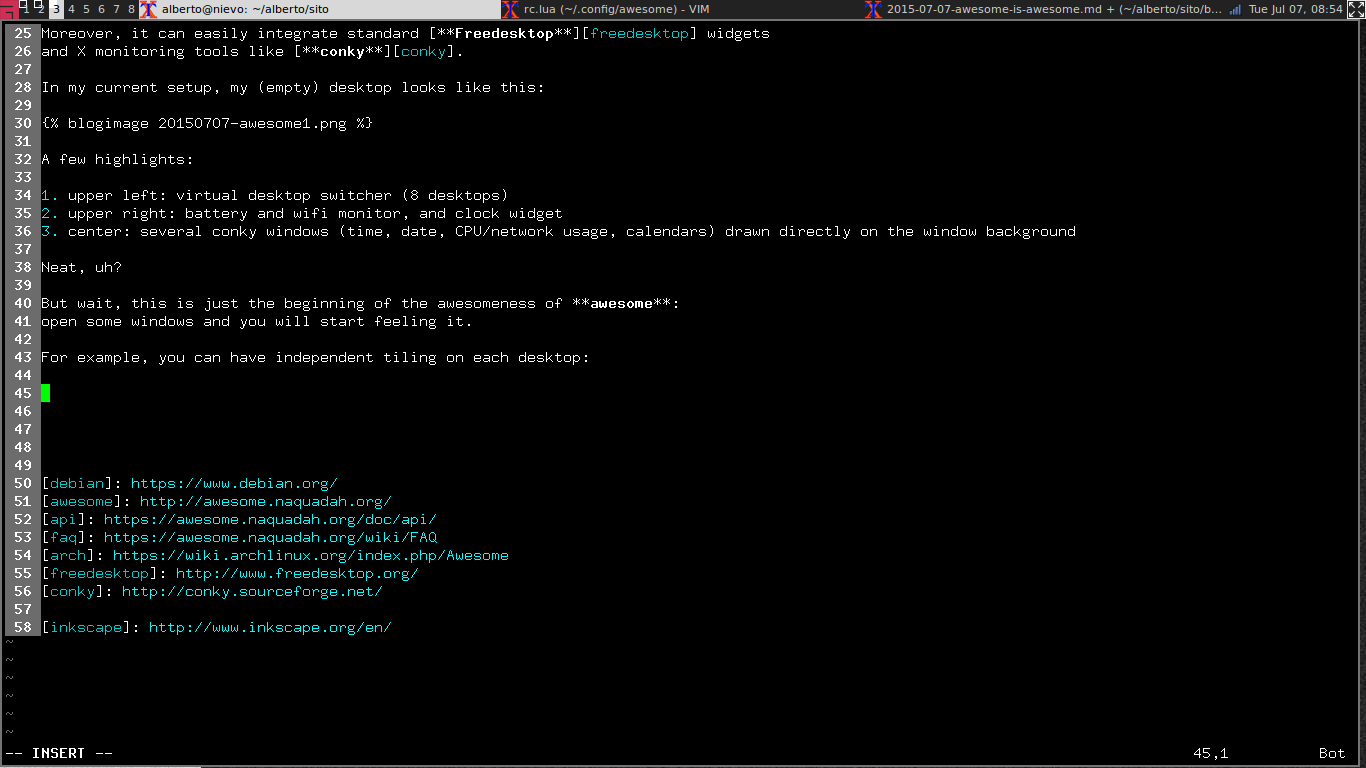Click the http://awesome.naquadah.org/ URL on line 51
1366x768 pixels.
[266, 501]
